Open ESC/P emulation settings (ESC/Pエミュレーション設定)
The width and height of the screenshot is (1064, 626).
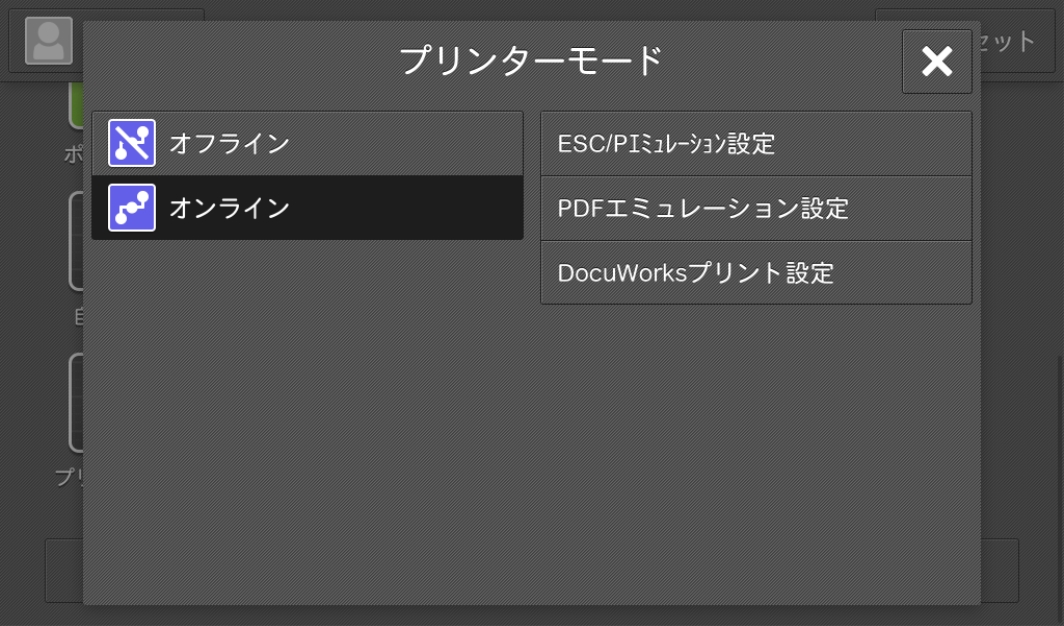(755, 144)
